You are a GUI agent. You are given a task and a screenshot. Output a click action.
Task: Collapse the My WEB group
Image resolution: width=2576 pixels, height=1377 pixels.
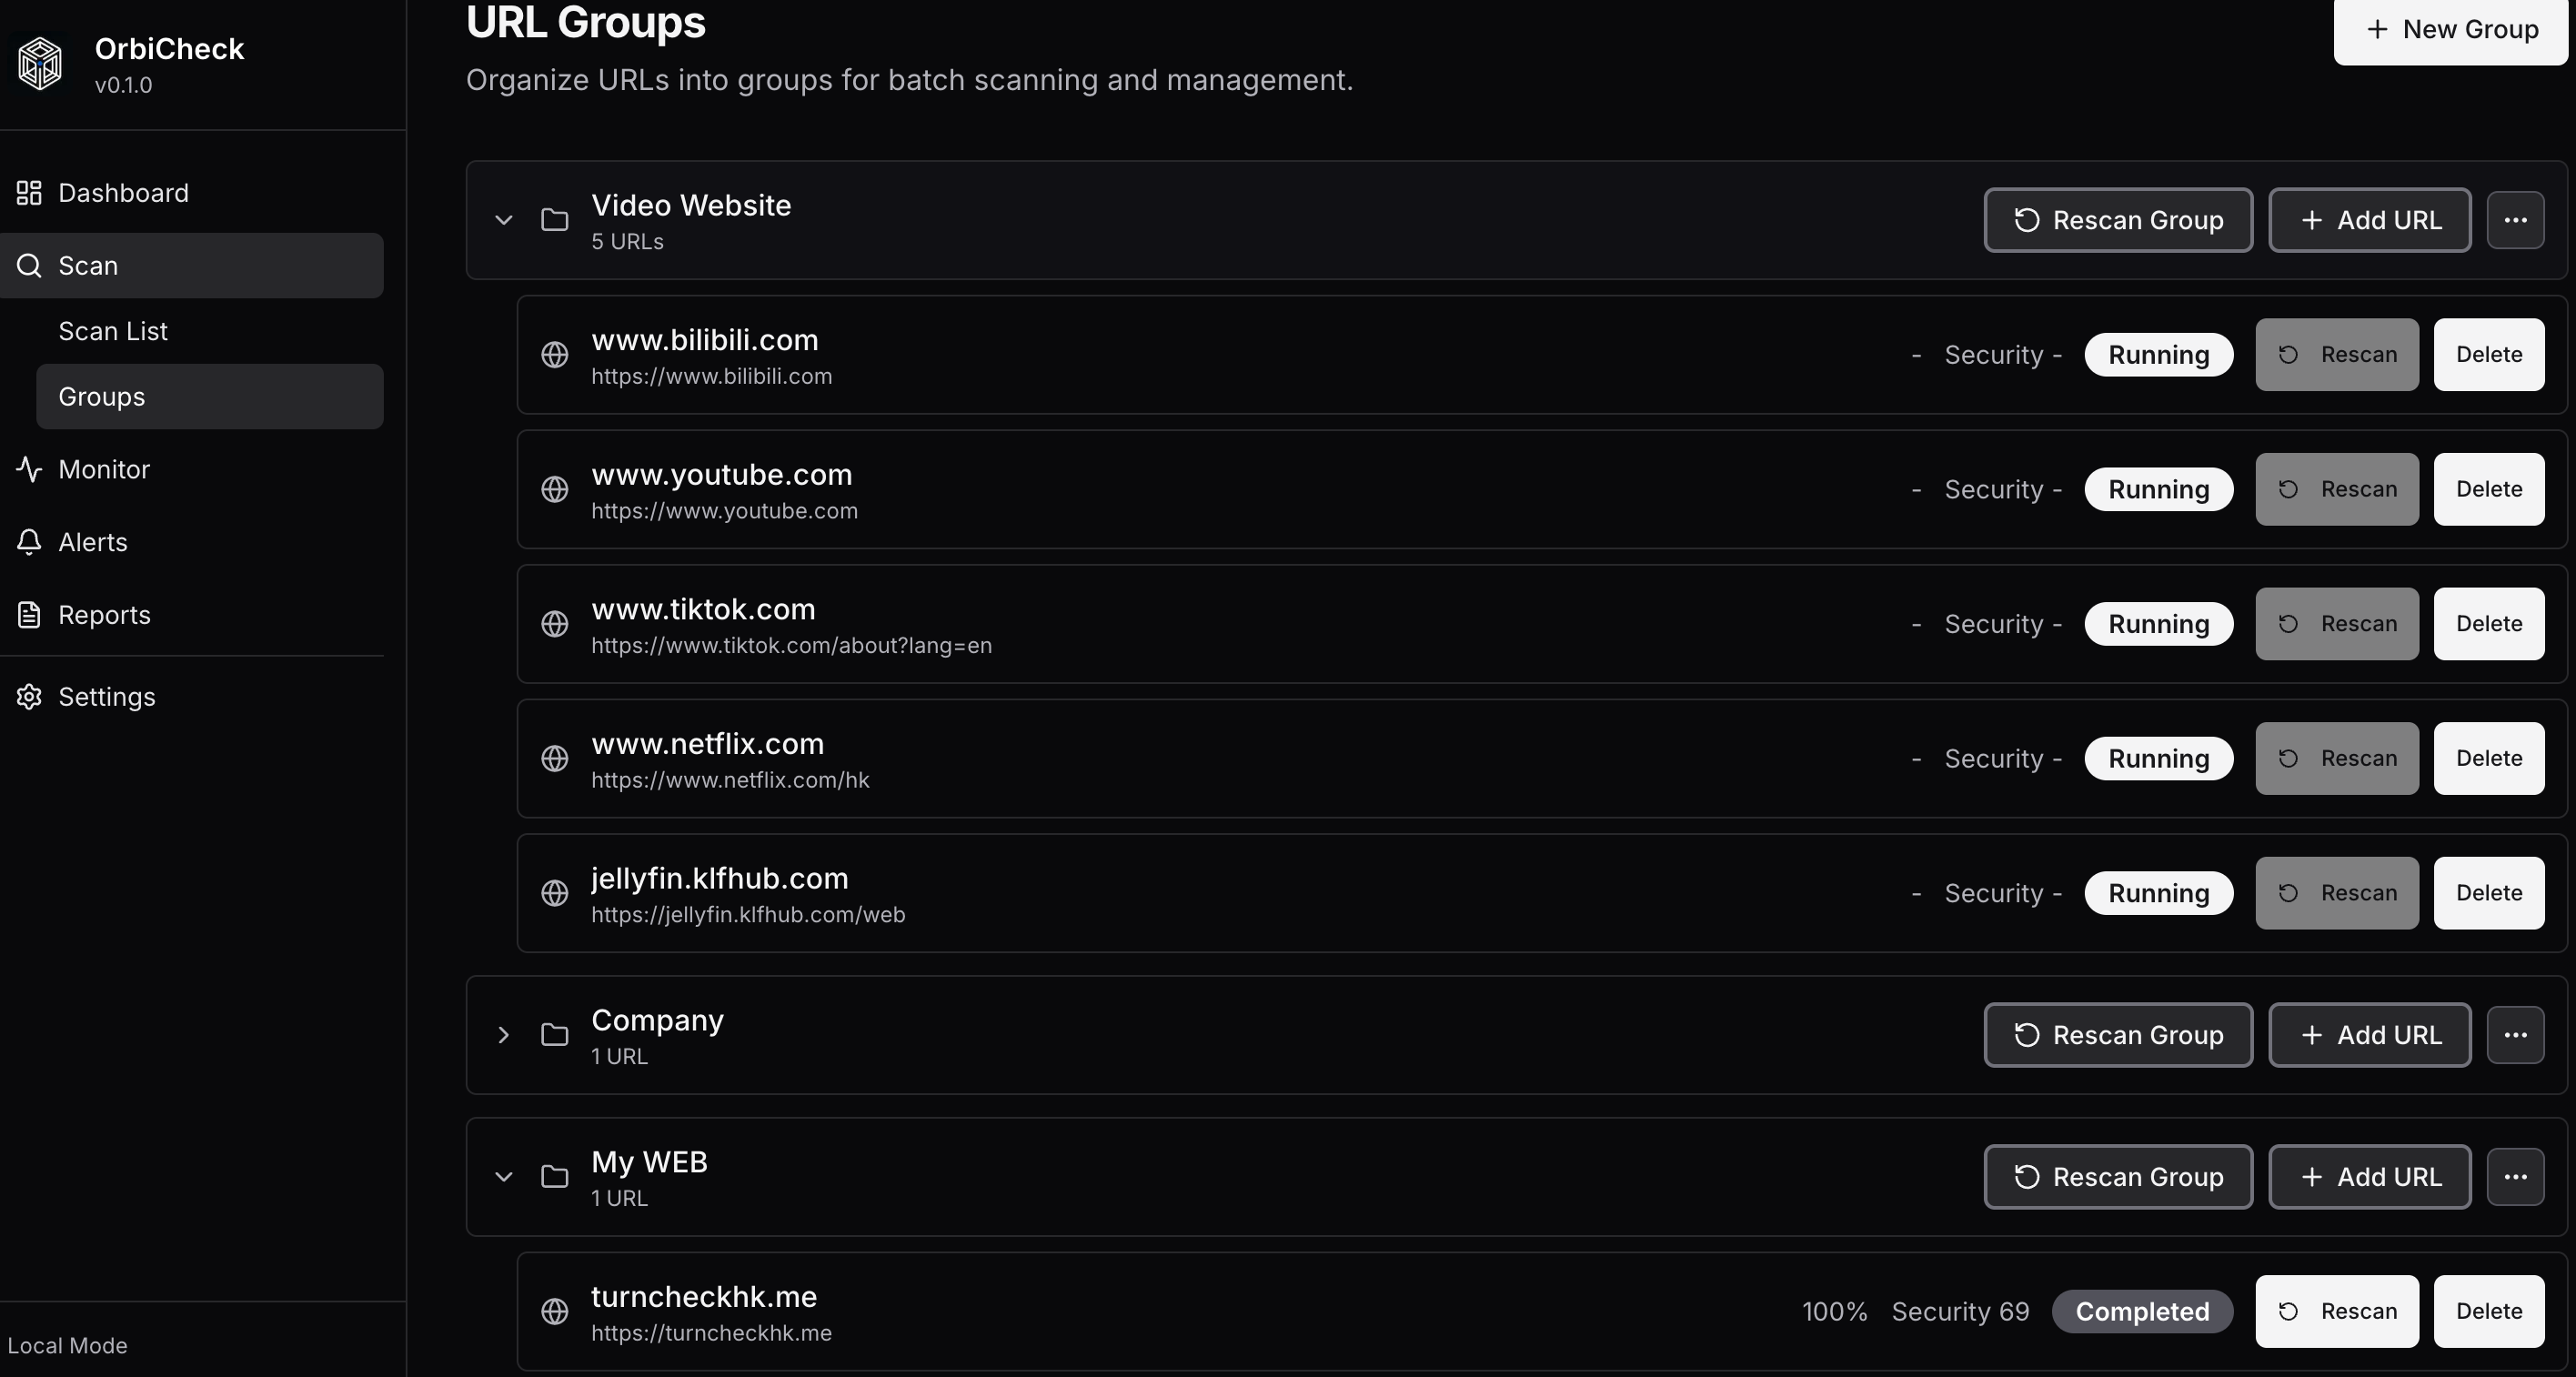[503, 1177]
